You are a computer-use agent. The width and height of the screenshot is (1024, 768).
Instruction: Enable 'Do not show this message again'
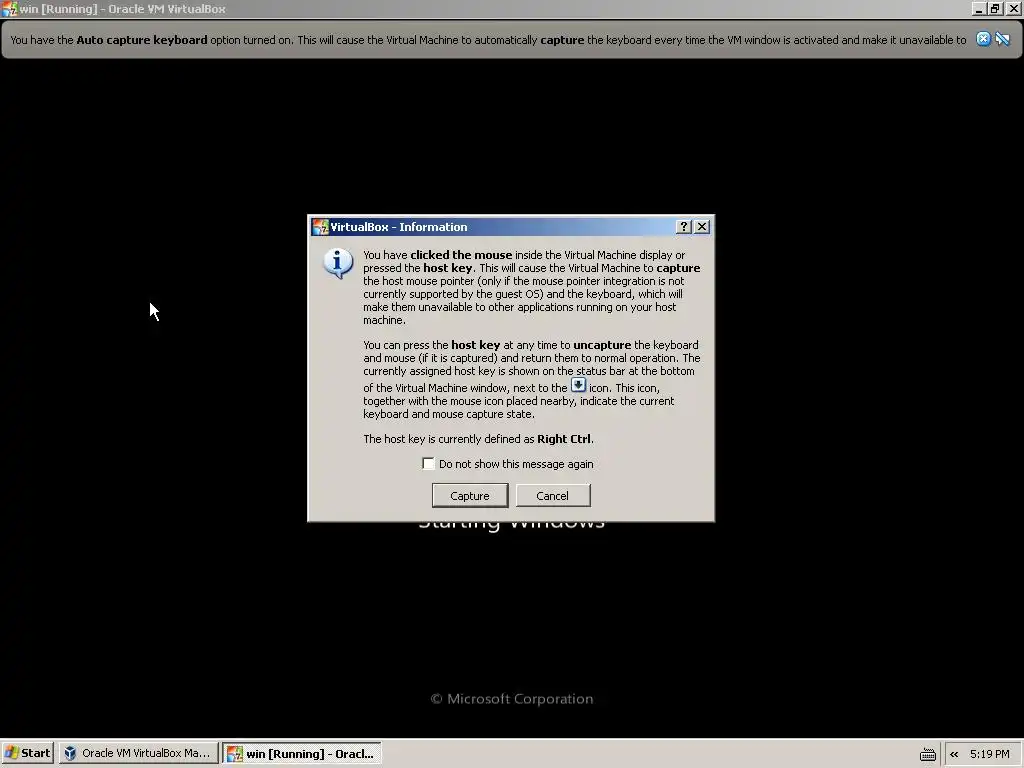pos(428,464)
